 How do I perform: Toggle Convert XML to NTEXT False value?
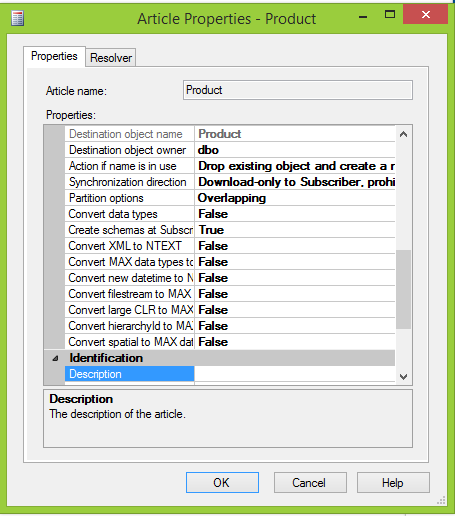coord(295,246)
